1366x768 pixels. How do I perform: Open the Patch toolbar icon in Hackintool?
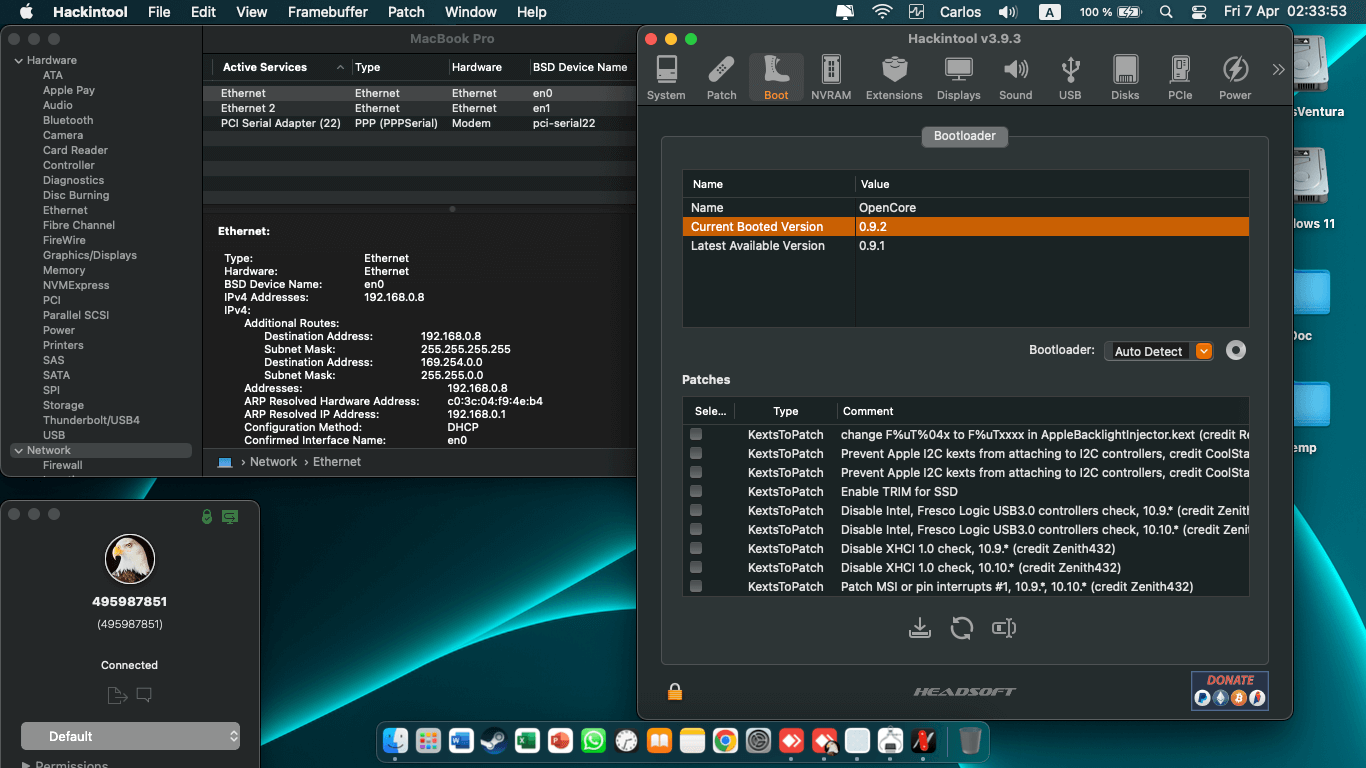coord(721,78)
